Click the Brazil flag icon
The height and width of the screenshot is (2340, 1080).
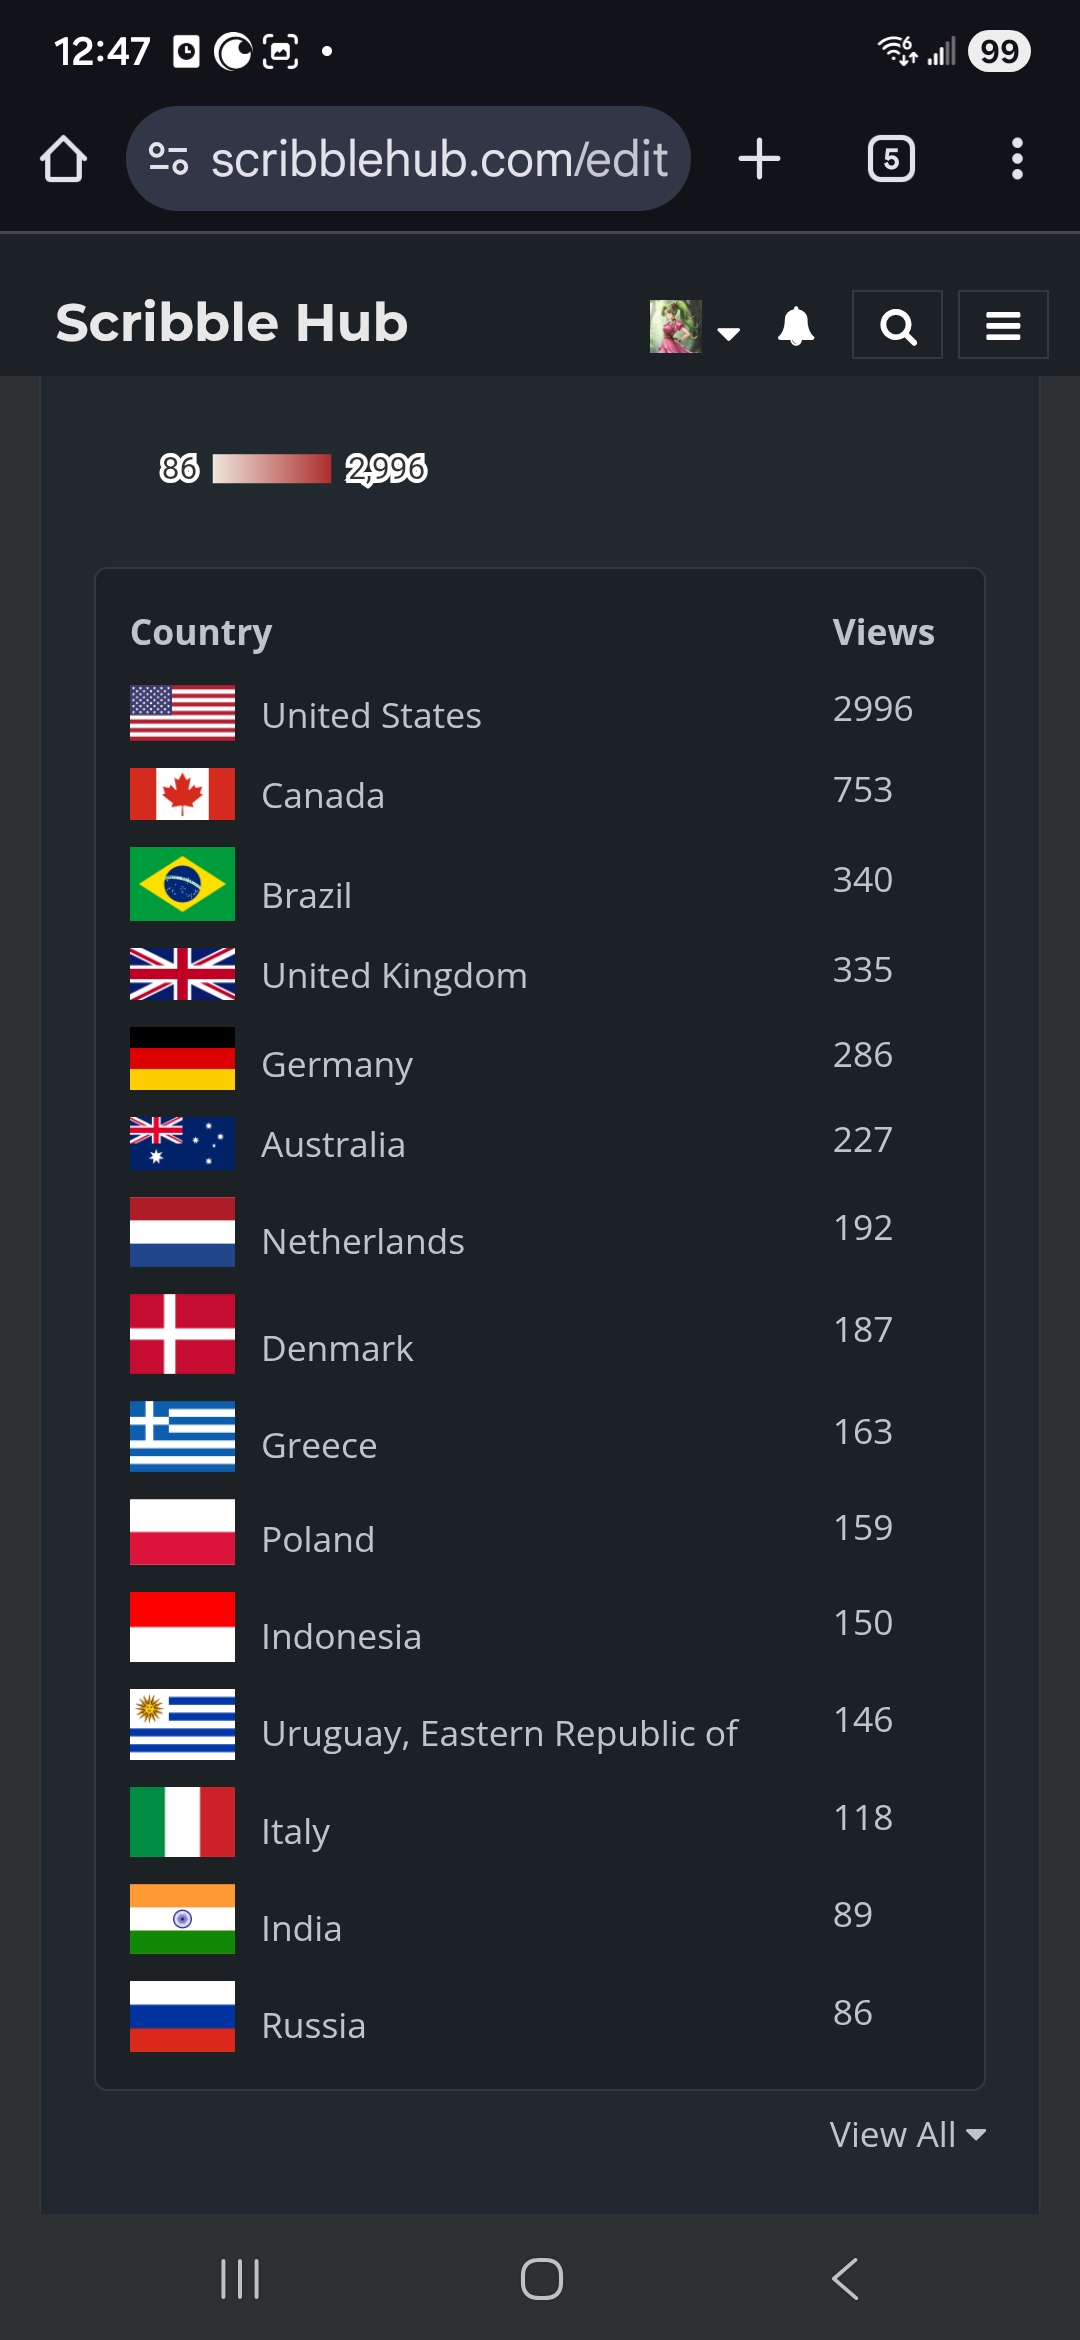coord(182,885)
